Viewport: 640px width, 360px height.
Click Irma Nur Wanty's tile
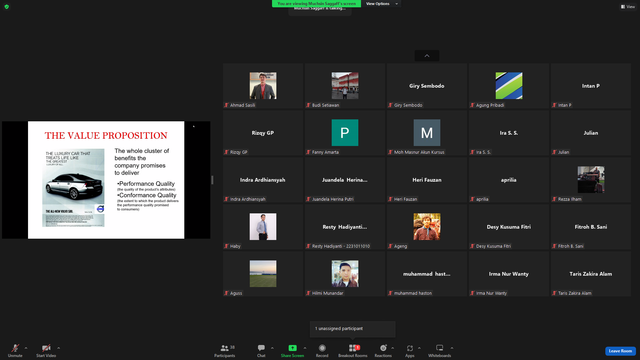[x=509, y=273]
